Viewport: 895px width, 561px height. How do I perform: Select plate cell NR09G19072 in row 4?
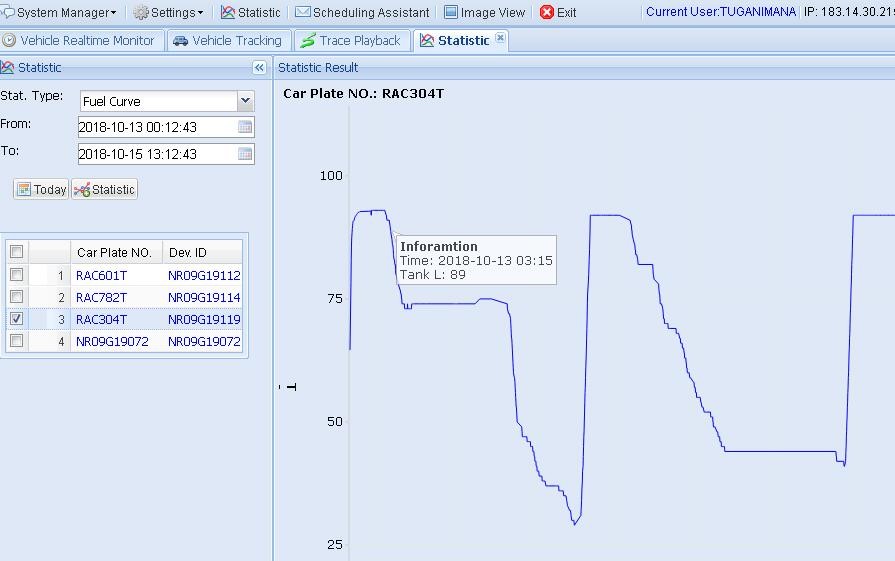(112, 341)
